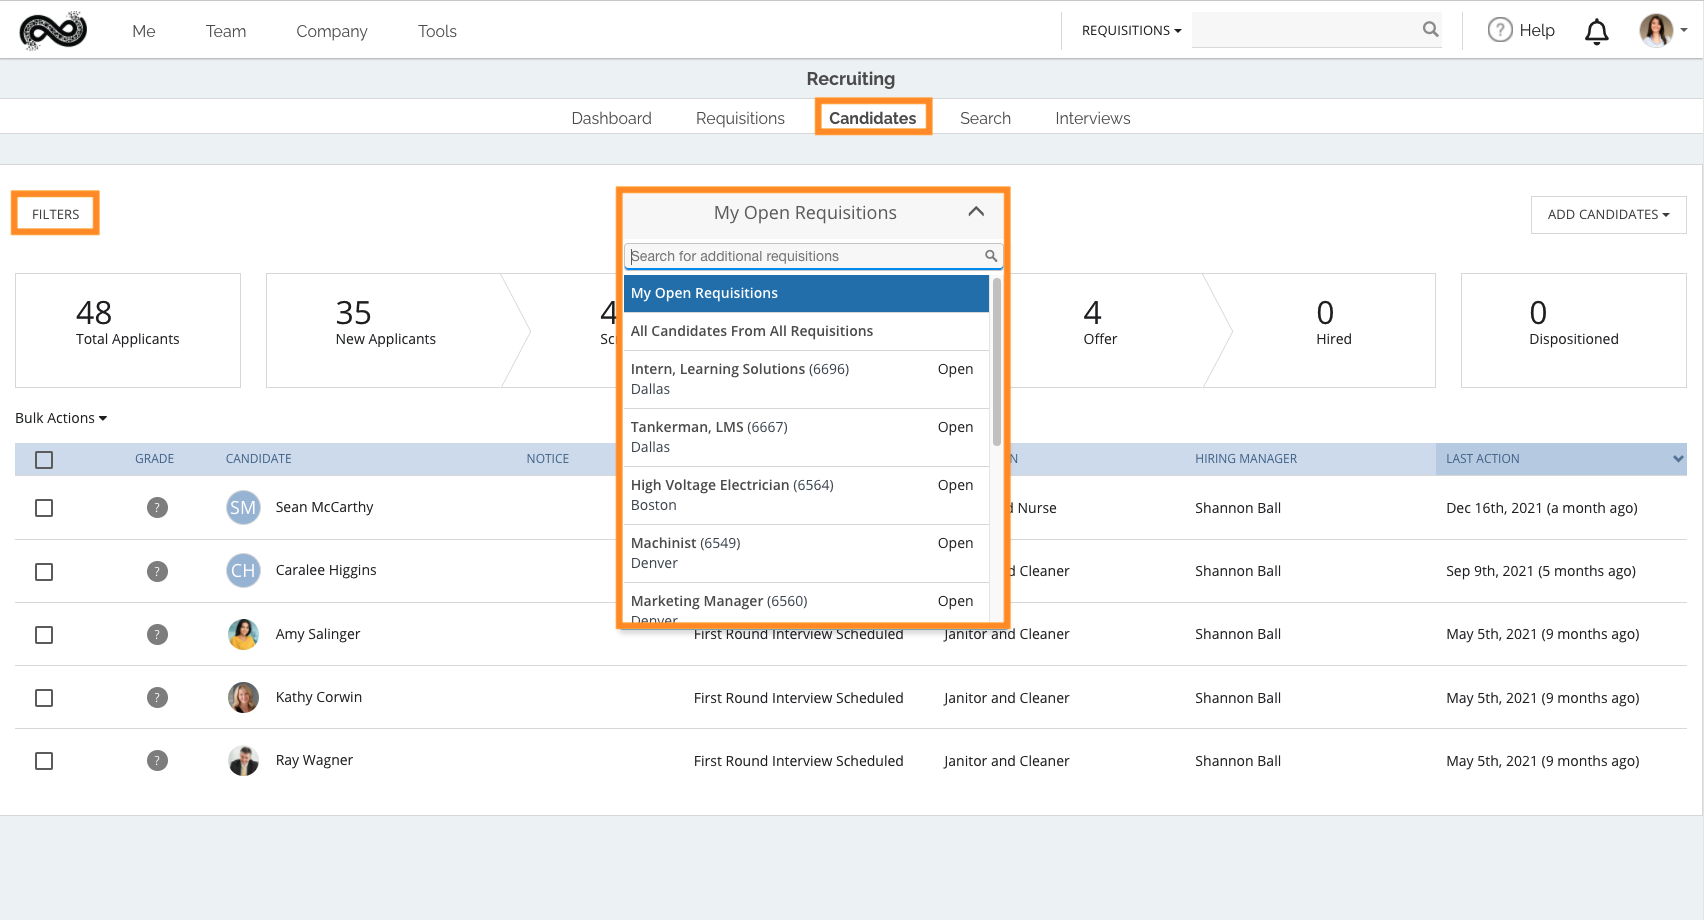Screen dimensions: 1704x920
Task: Open the Help question mark icon
Action: point(1499,30)
